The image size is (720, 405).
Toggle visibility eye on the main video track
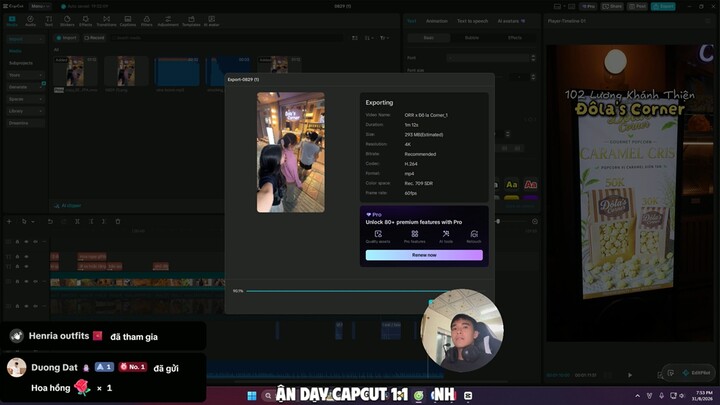pyautogui.click(x=26, y=281)
